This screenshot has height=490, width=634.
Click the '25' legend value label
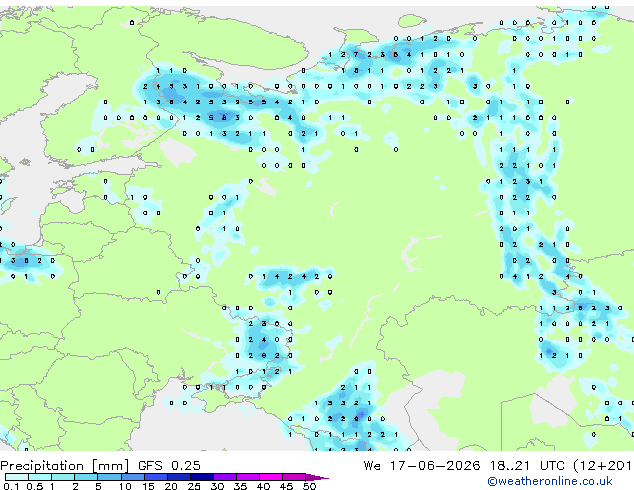tap(194, 486)
